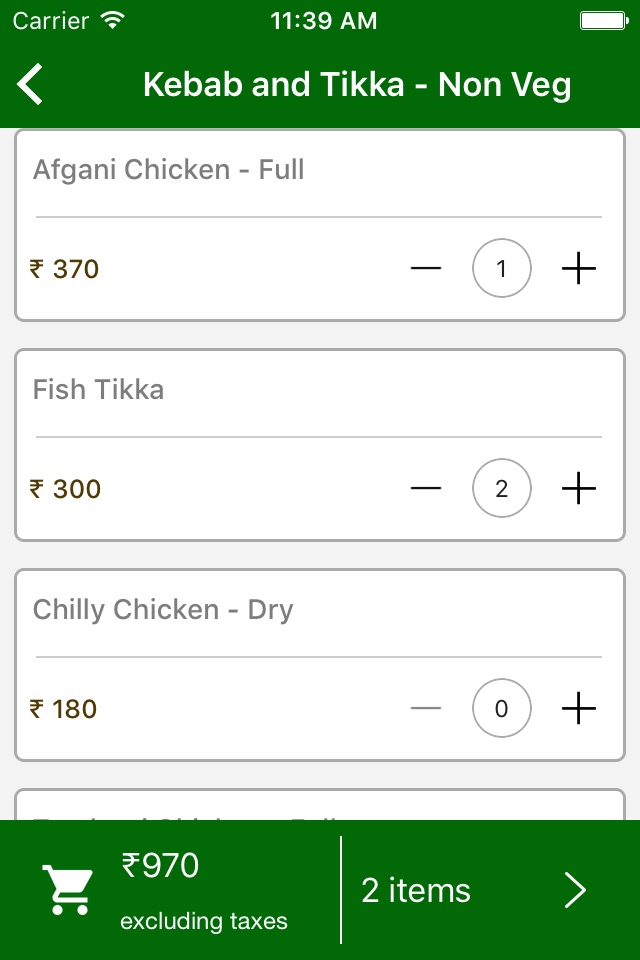The height and width of the screenshot is (960, 640).
Task: Select the Afgani Chicken quantity circle
Action: click(502, 269)
